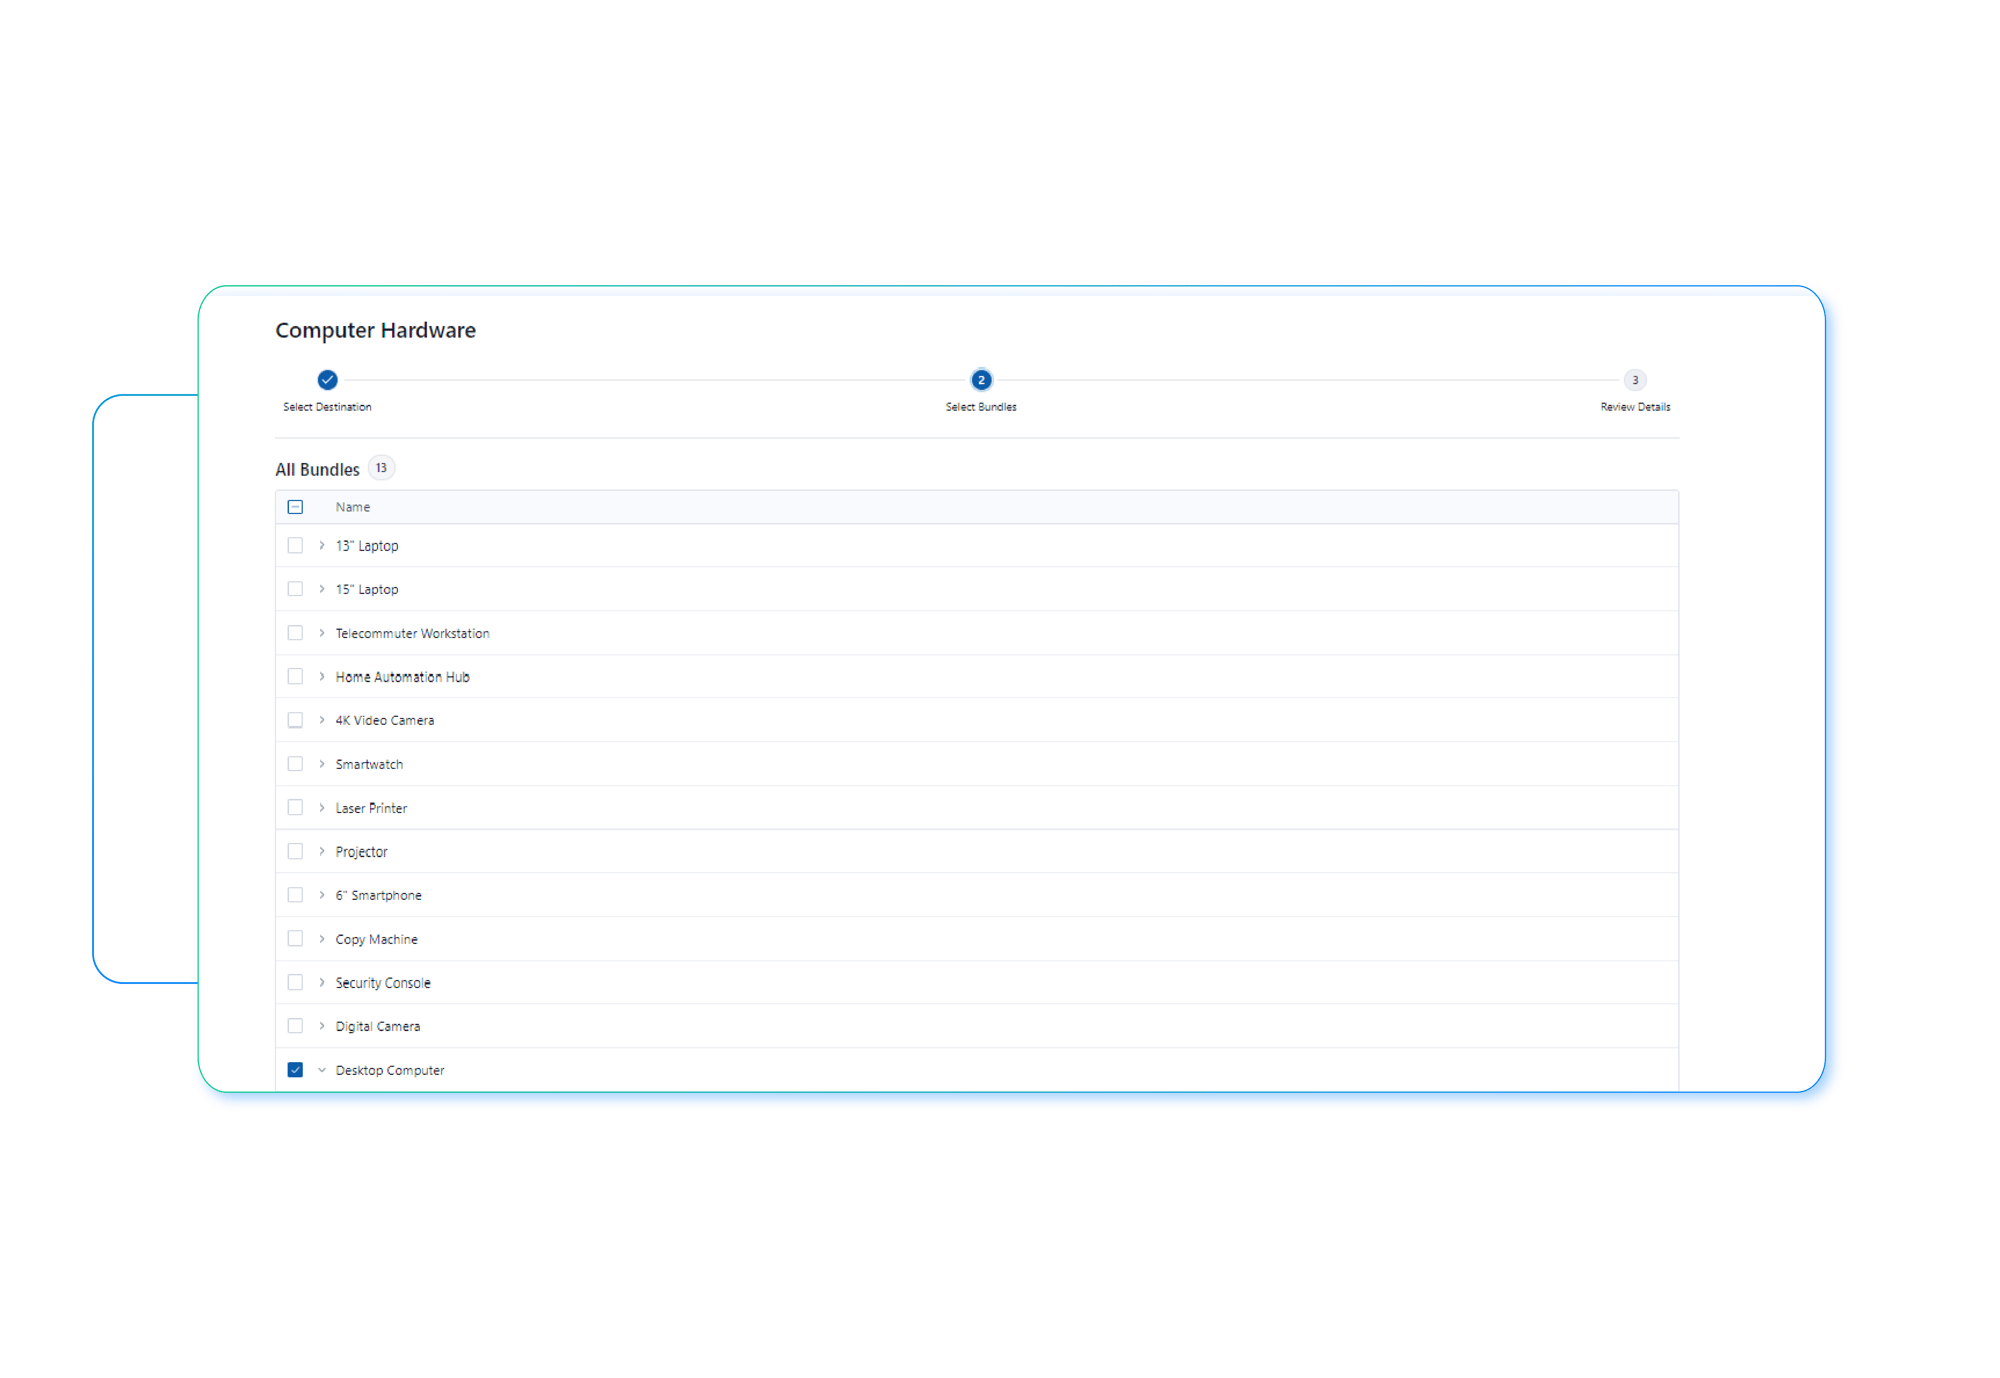Viewport: 2000px width, 1378px height.
Task: Click the Select Bundles step label
Action: [x=981, y=407]
